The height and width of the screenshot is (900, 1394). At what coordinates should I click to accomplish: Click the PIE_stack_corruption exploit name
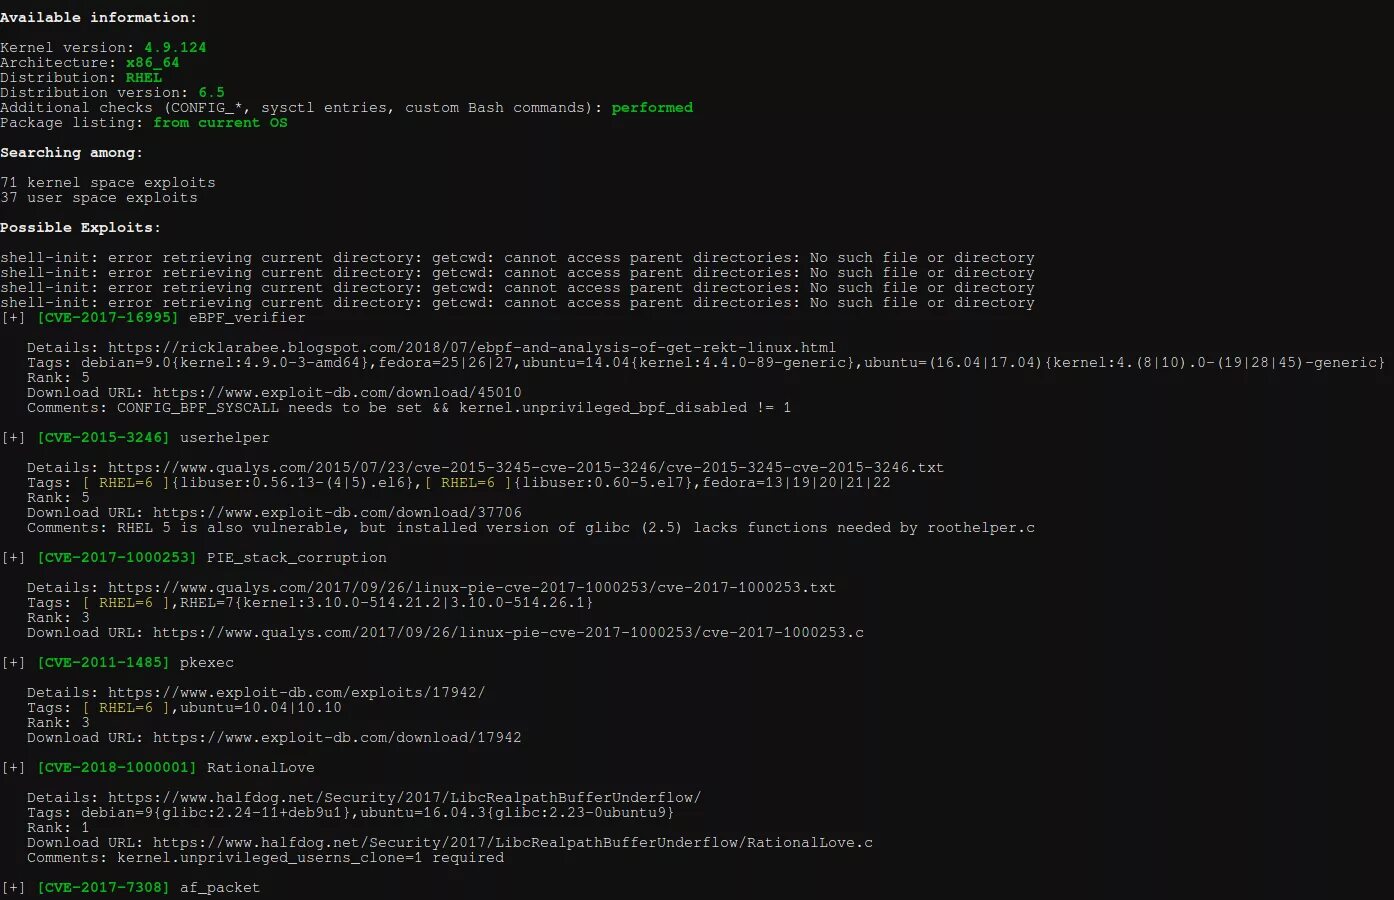[297, 557]
